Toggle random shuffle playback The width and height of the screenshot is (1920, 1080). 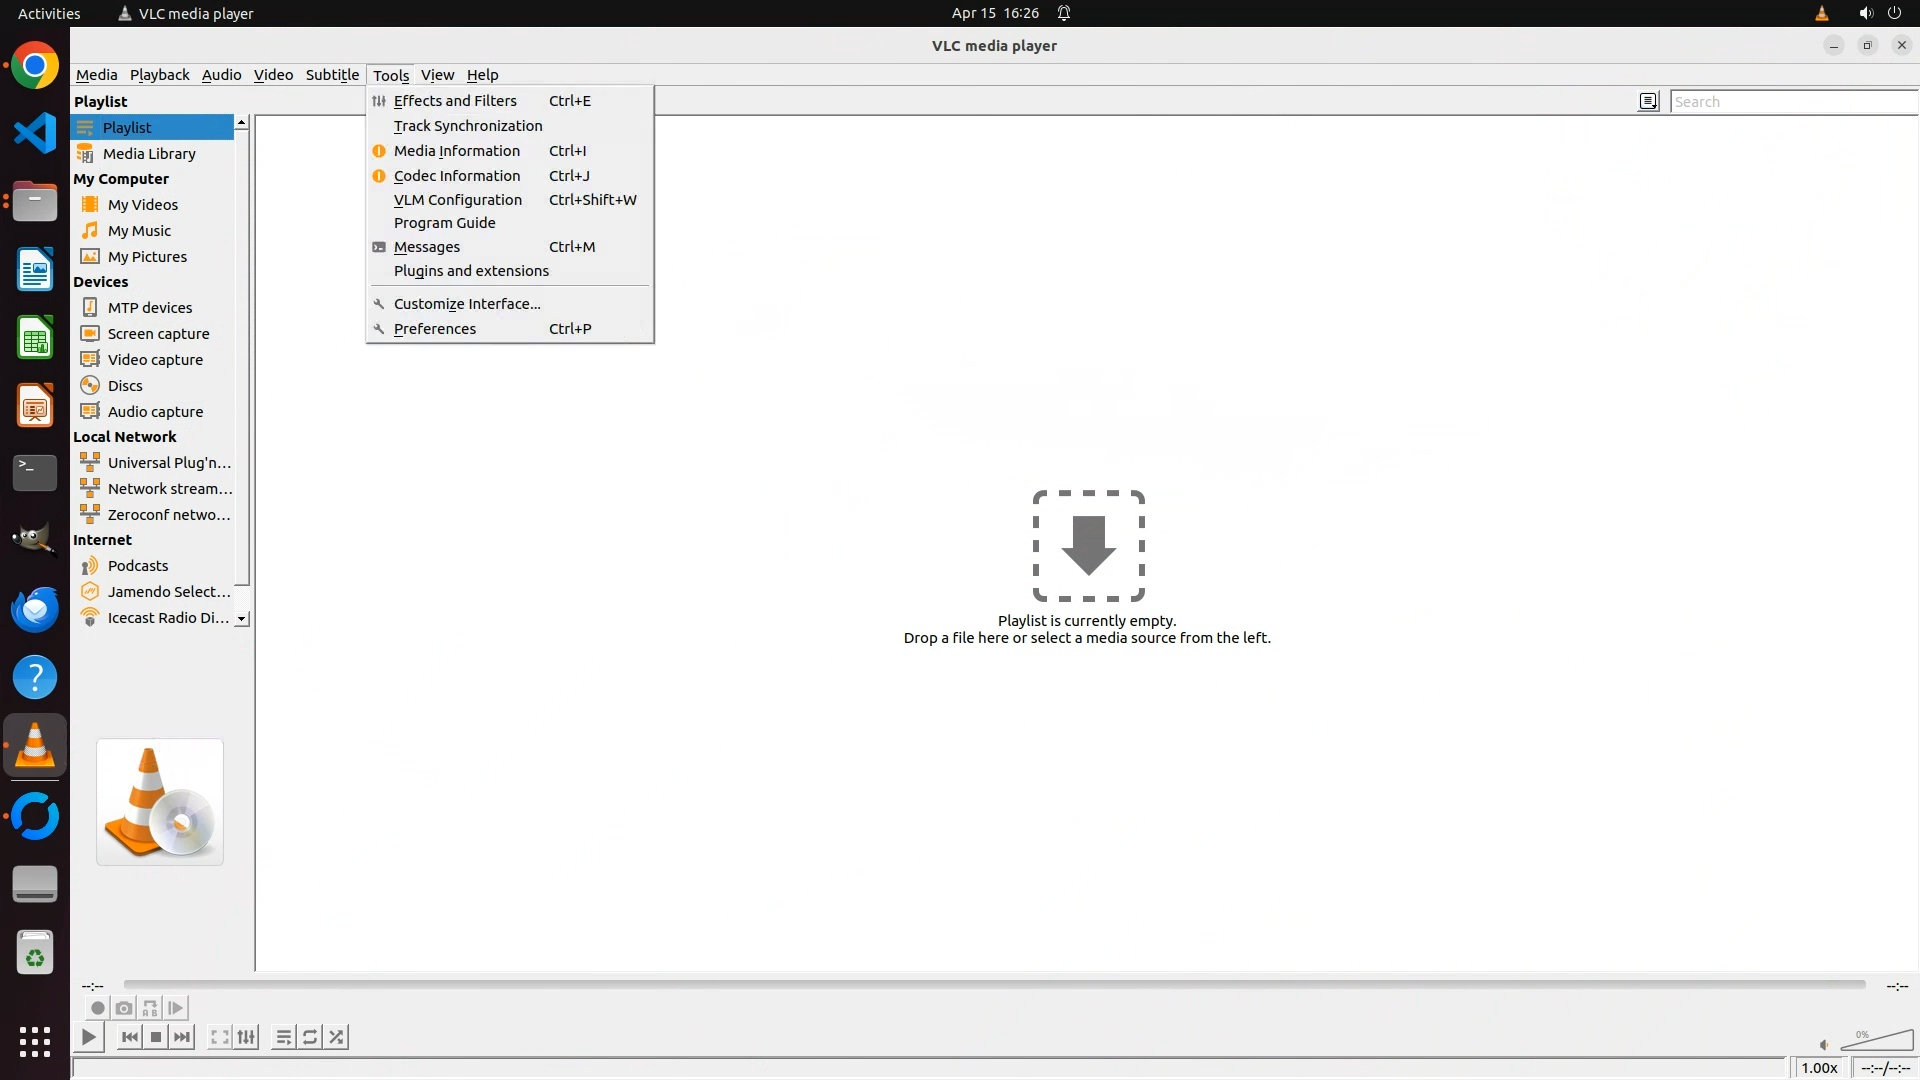337,1037
